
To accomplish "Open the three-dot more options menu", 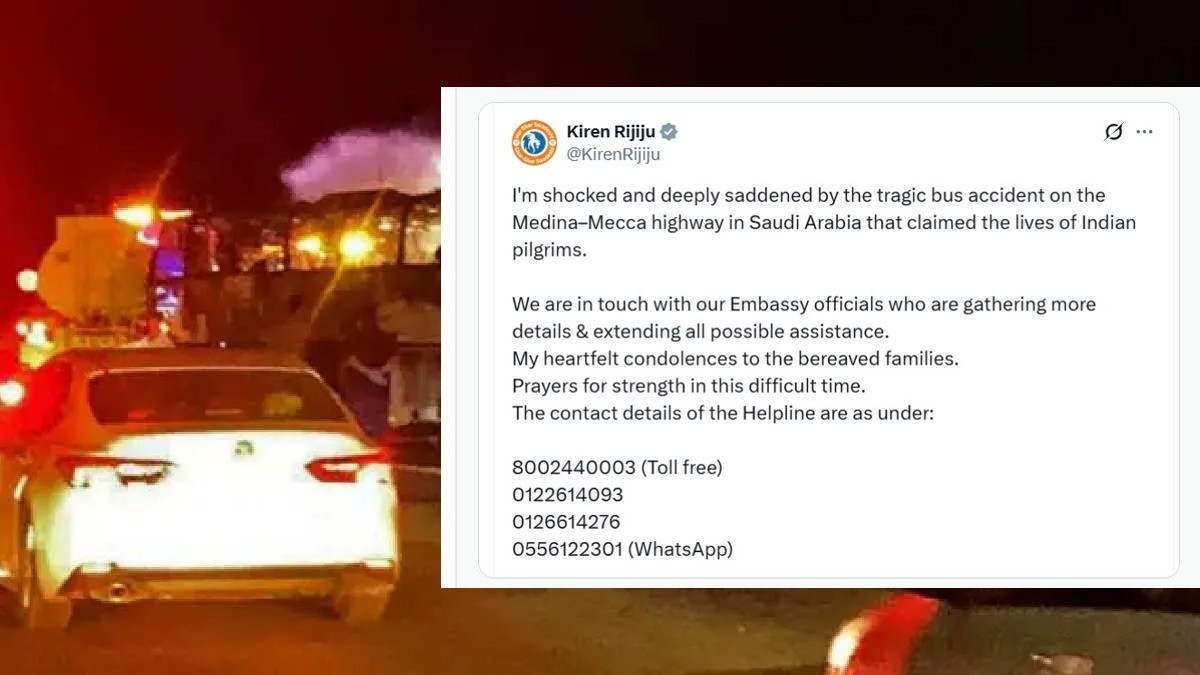I will coord(1145,132).
